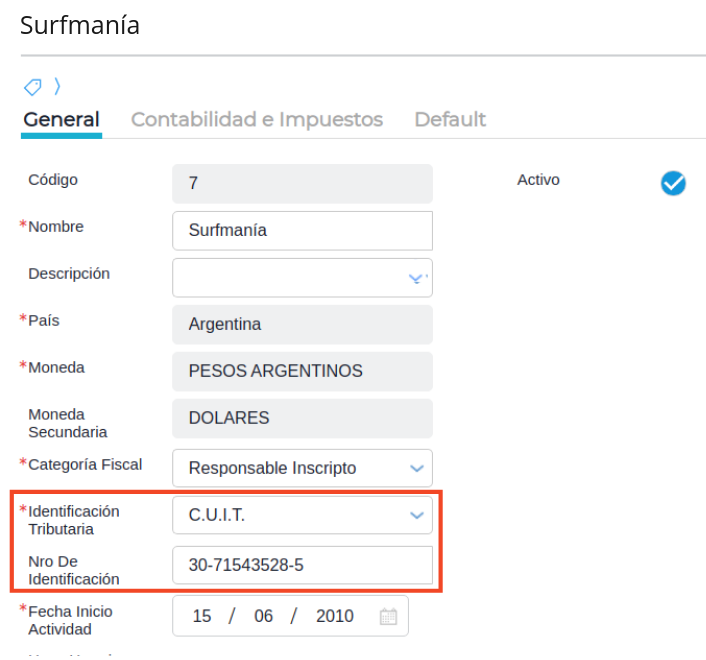Click the Código field showing 7
Viewport: 706px width, 660px height.
point(302,184)
